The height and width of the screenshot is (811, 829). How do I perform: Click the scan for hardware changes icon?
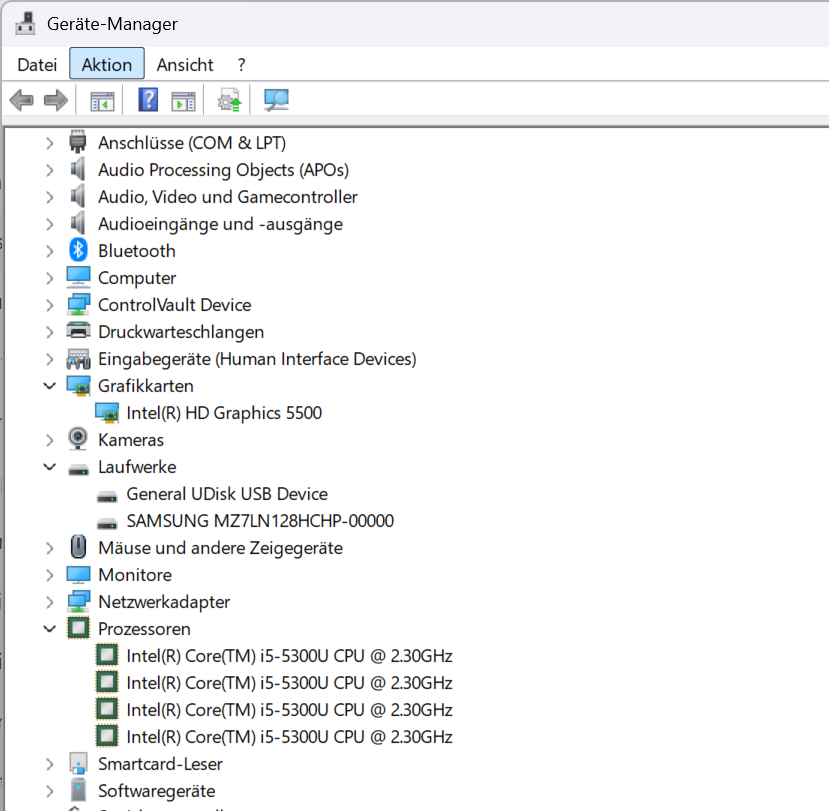coord(276,100)
